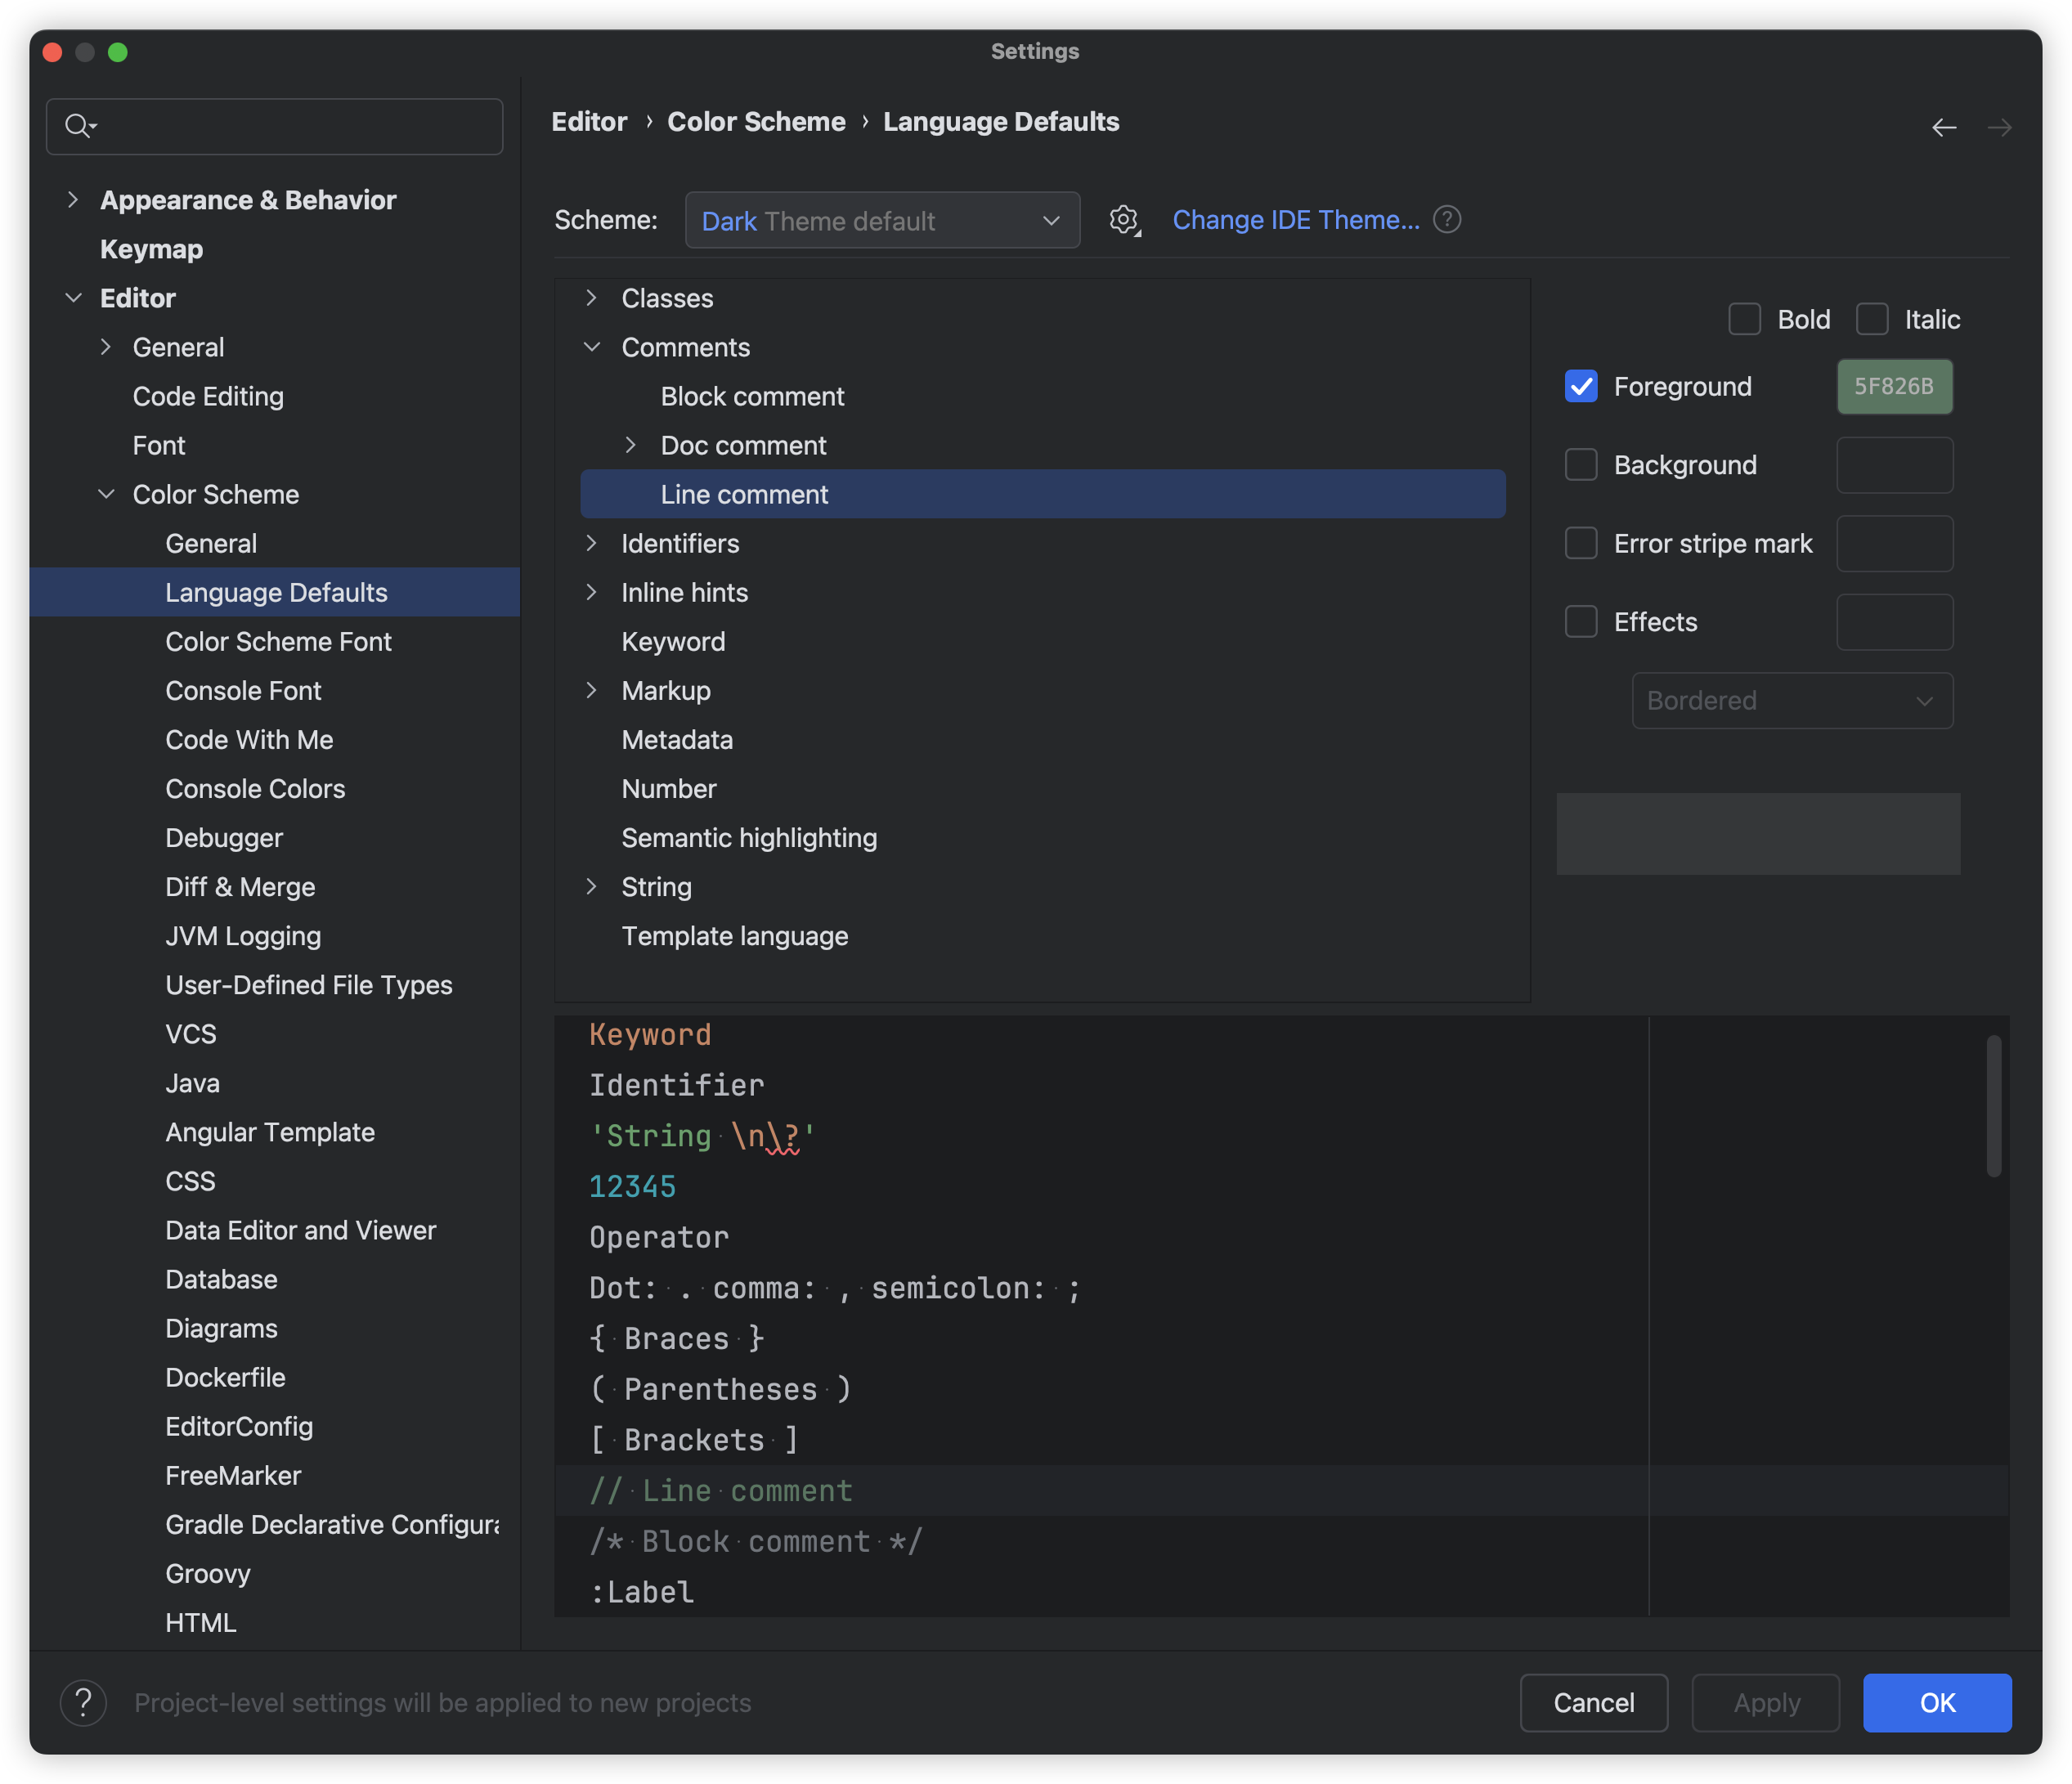The image size is (2072, 1784).
Task: Open the Scheme dropdown
Action: point(882,220)
